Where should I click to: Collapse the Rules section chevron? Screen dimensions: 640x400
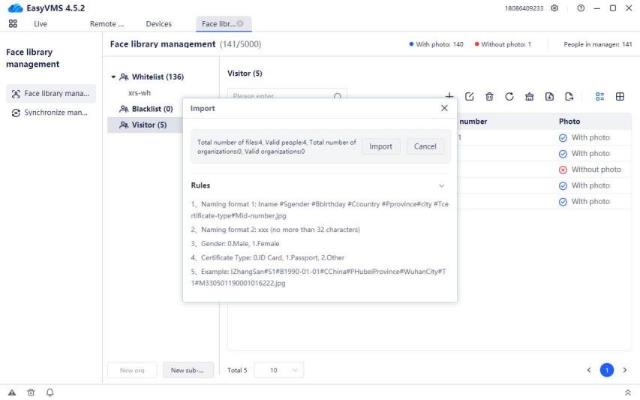point(441,186)
